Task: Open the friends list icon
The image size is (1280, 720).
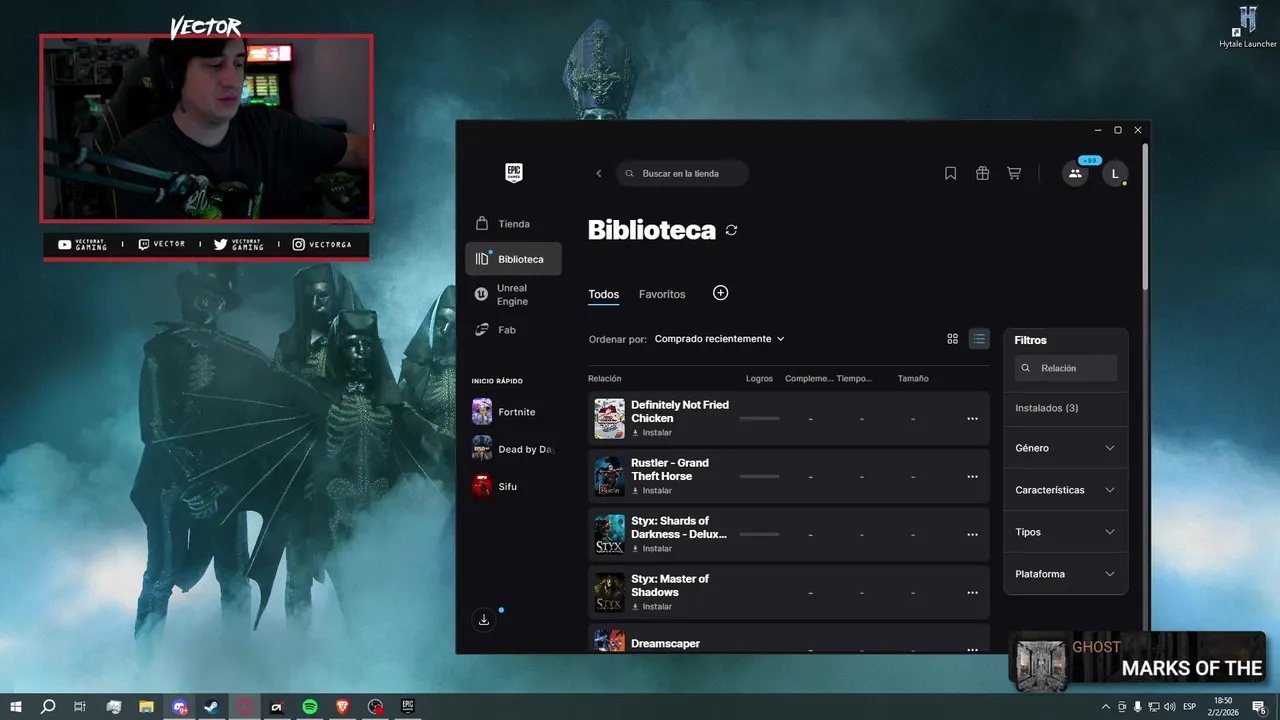Action: coord(1075,173)
